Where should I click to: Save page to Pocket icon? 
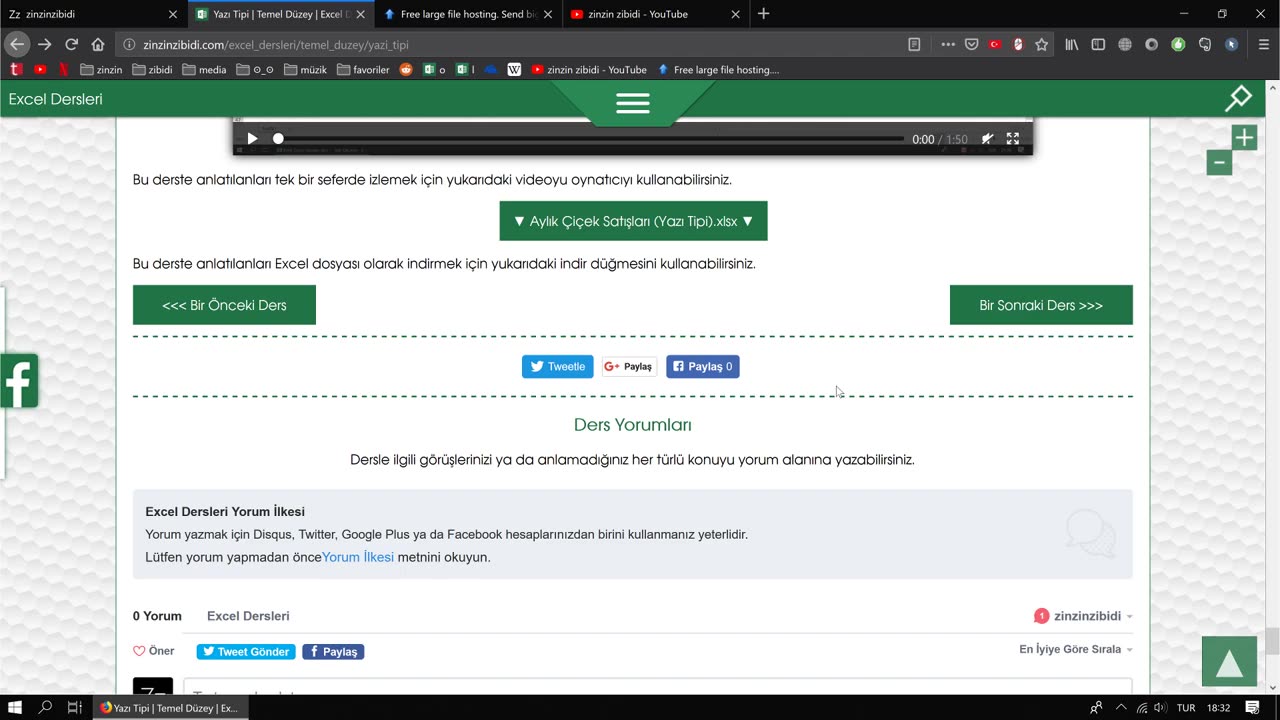point(971,44)
